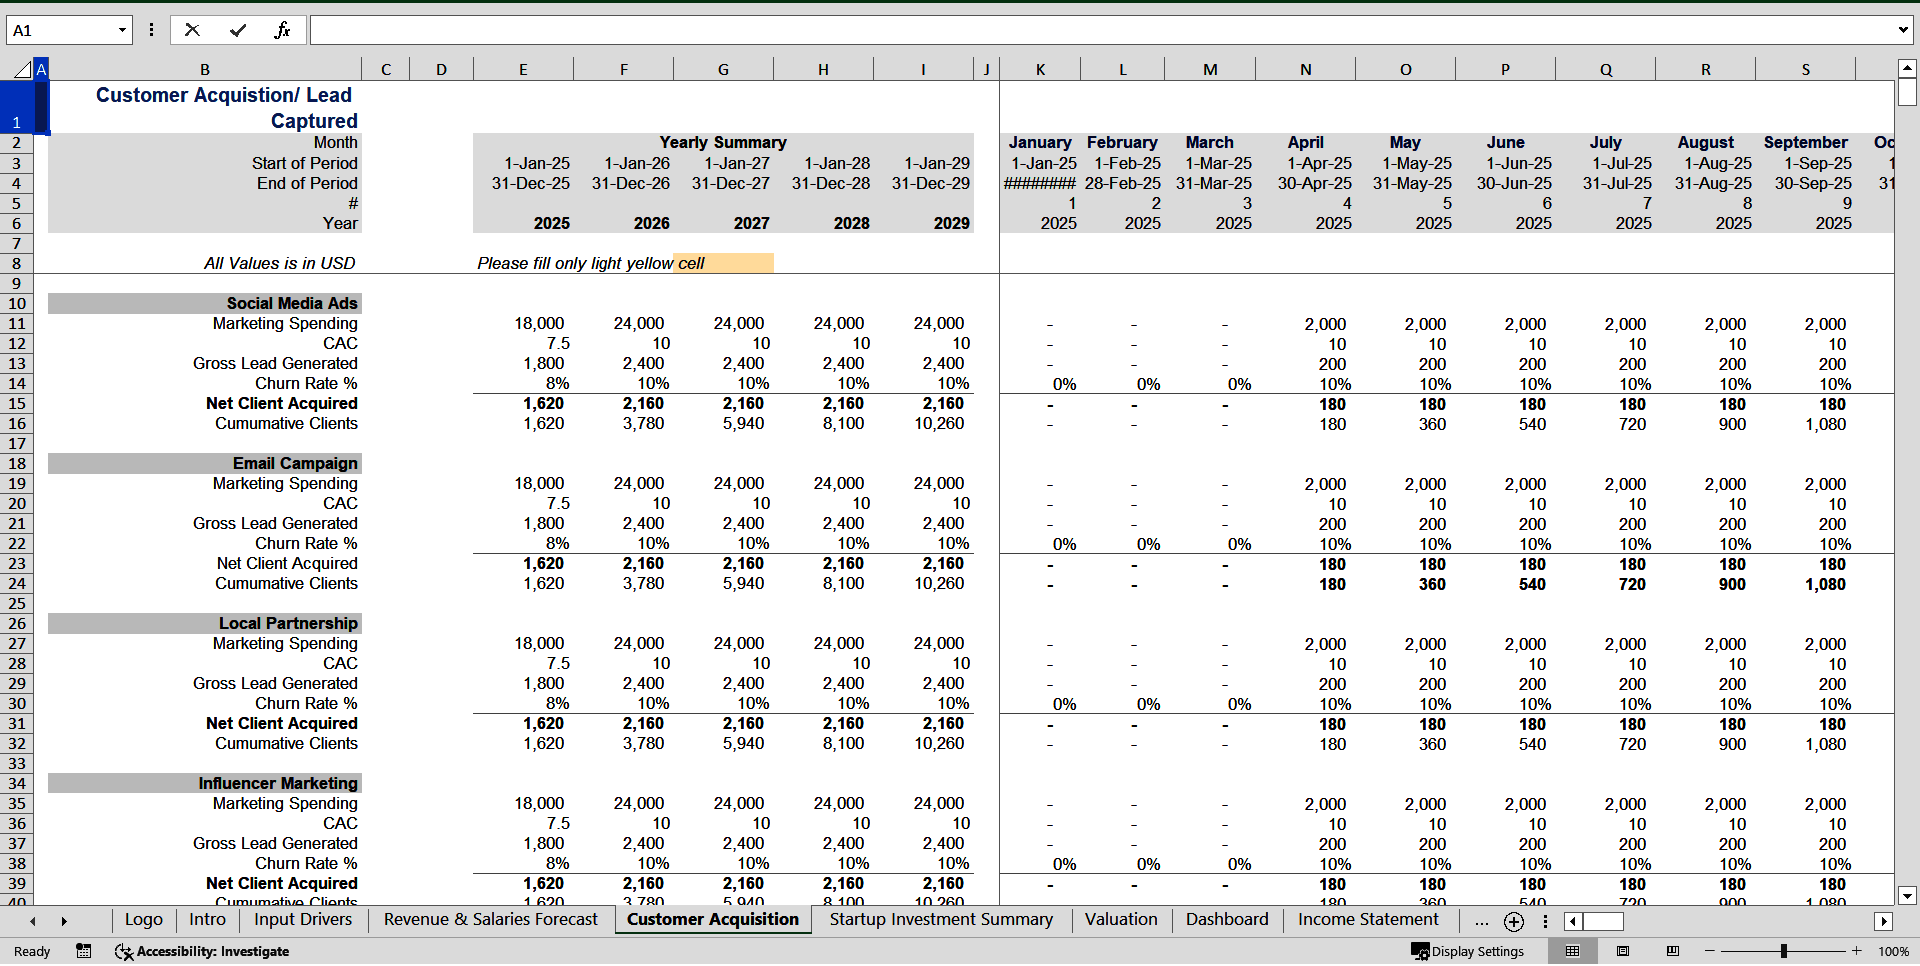Screen dimensions: 1920x966
Task: Click the Cancel (X) formula bar icon
Action: pyautogui.click(x=192, y=30)
